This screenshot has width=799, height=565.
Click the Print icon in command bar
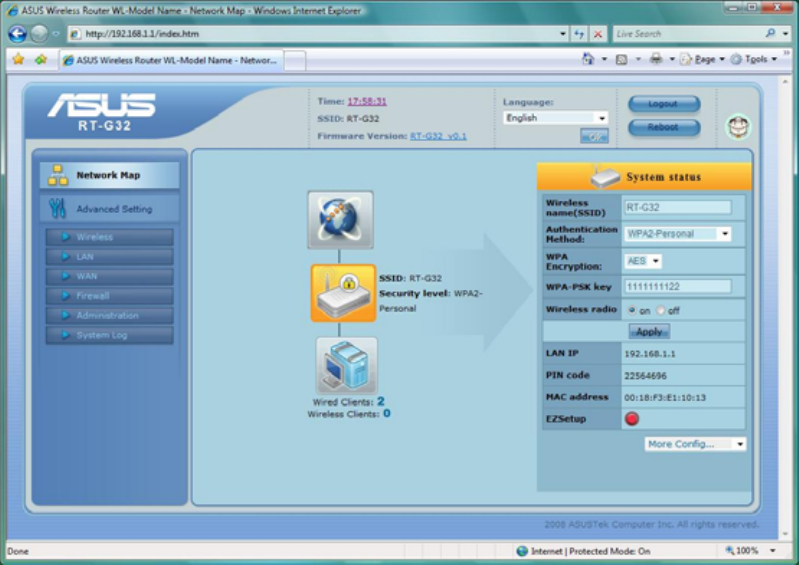pyautogui.click(x=656, y=59)
